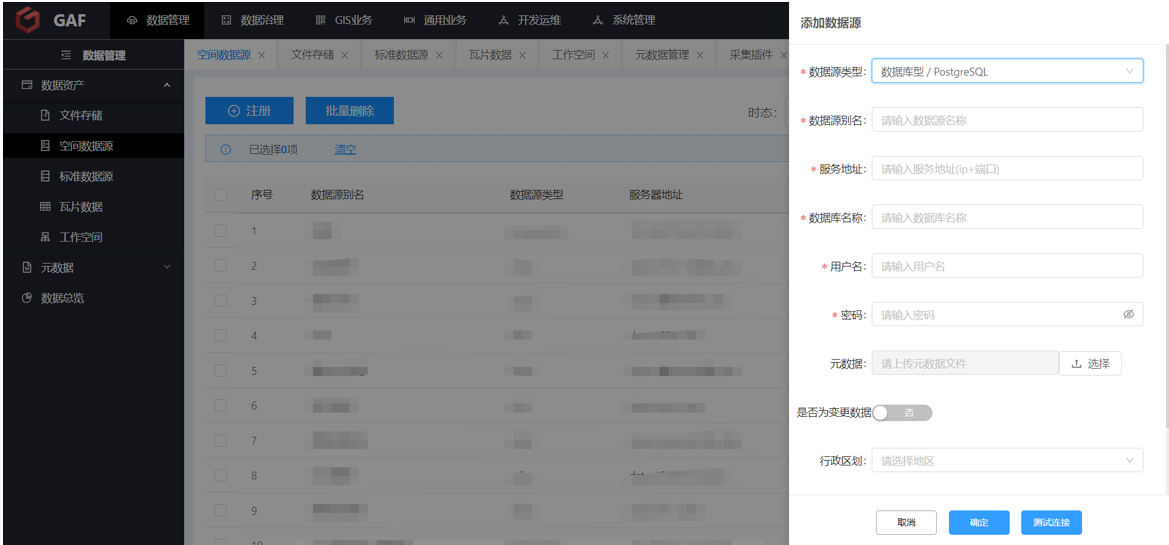This screenshot has width=1169, height=545.
Task: Click the 瓦片数据 grid icon in sidebar
Action: pyautogui.click(x=45, y=207)
